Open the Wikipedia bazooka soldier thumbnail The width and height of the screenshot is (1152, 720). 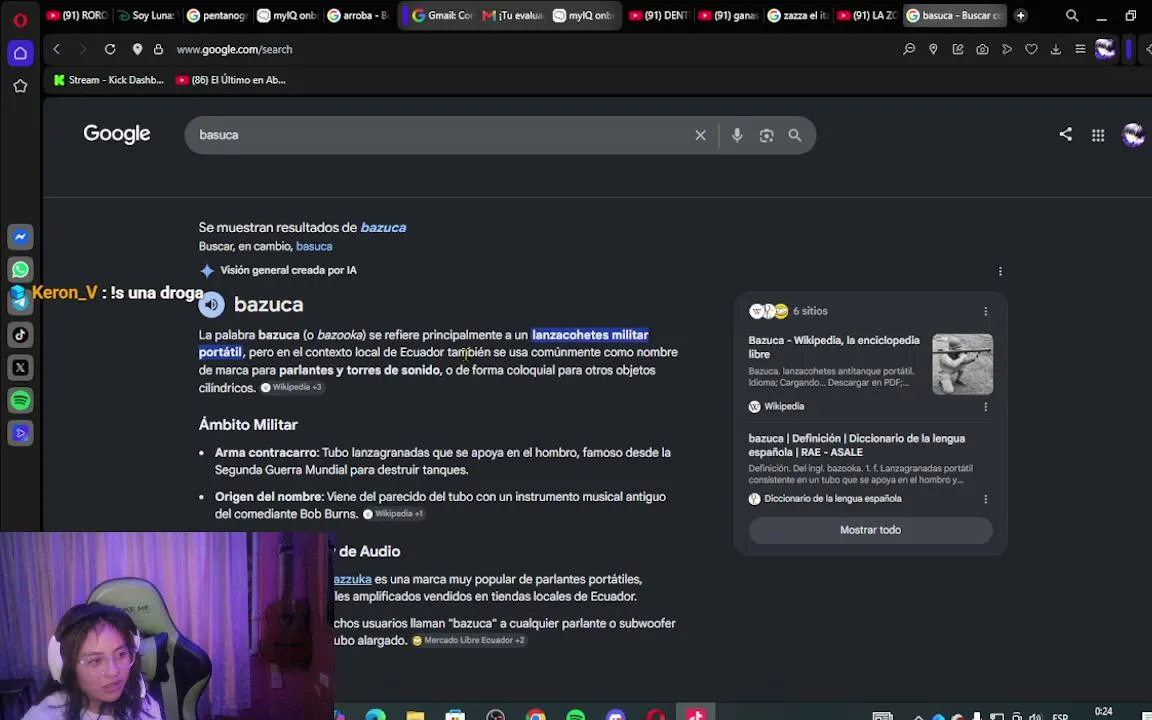point(962,364)
